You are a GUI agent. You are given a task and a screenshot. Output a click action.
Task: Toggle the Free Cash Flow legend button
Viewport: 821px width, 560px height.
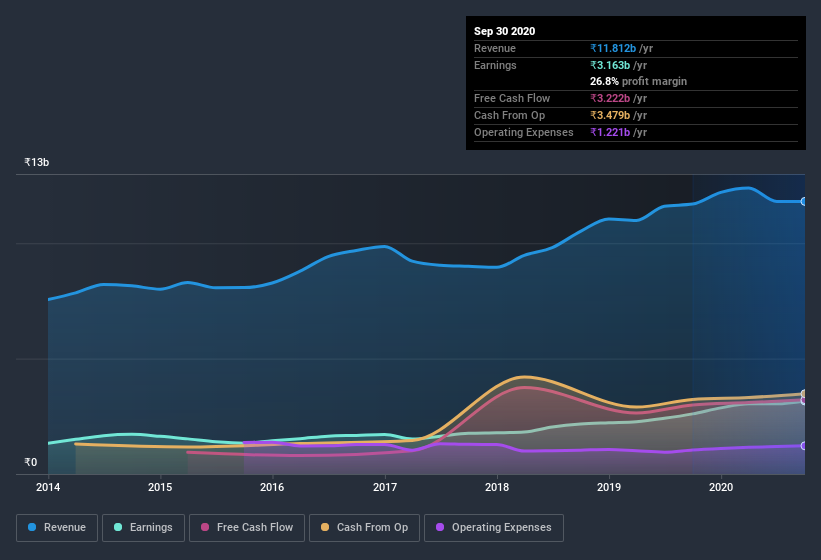point(247,528)
